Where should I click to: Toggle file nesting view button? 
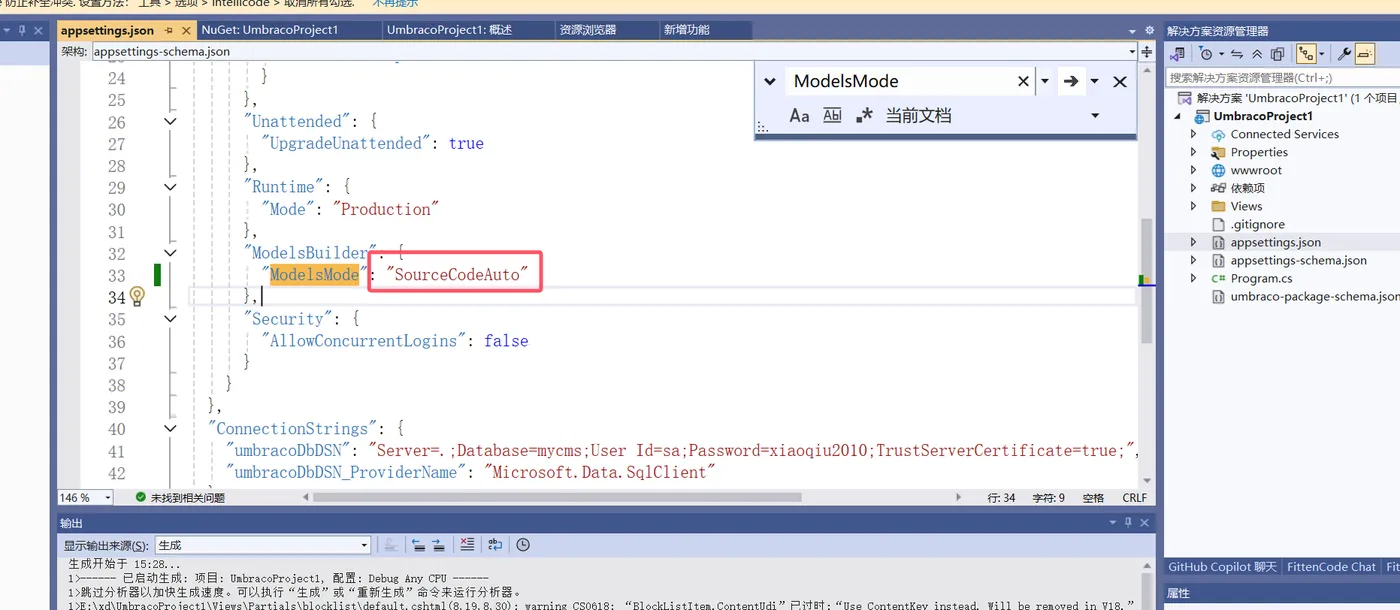click(x=1305, y=54)
